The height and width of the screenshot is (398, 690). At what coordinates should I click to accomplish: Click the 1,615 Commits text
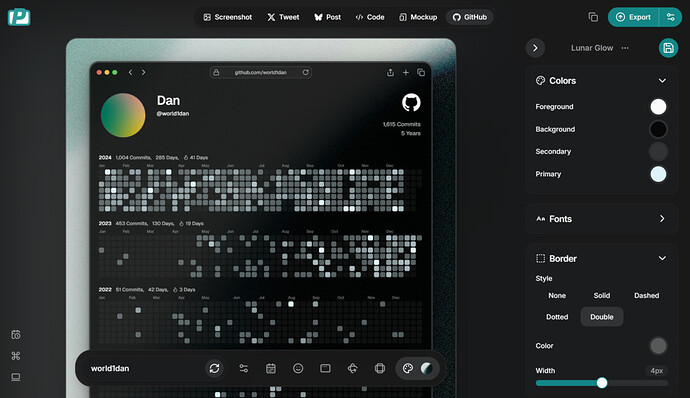[401, 124]
